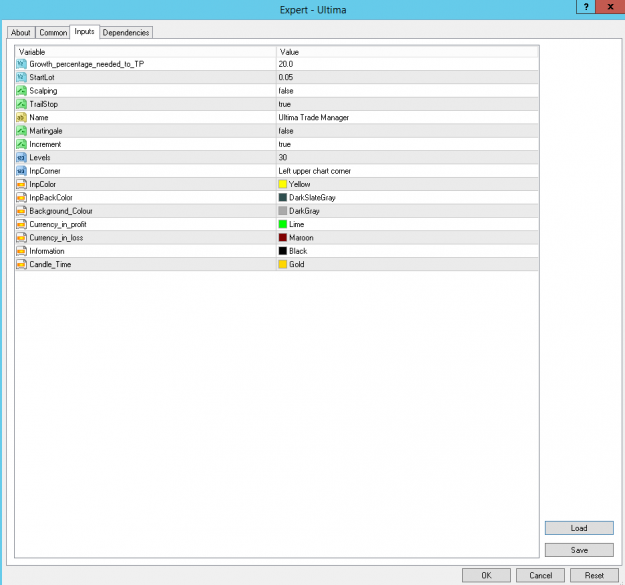Click the boolean icon beside Martingale

click(21, 131)
